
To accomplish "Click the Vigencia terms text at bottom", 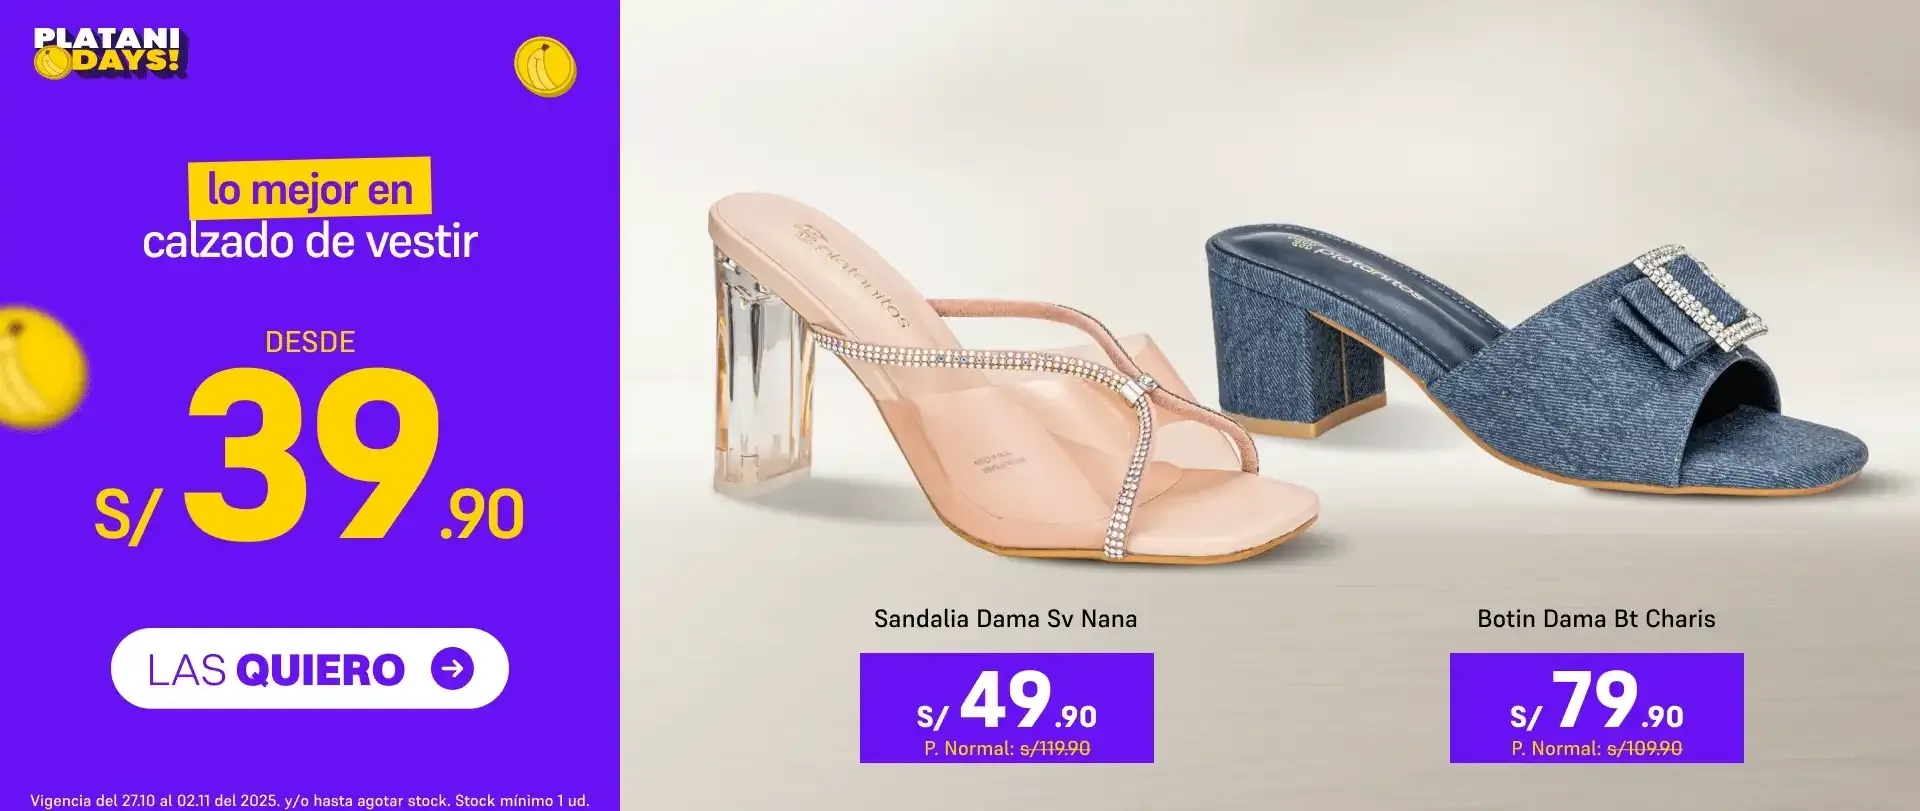I will pyautogui.click(x=309, y=801).
